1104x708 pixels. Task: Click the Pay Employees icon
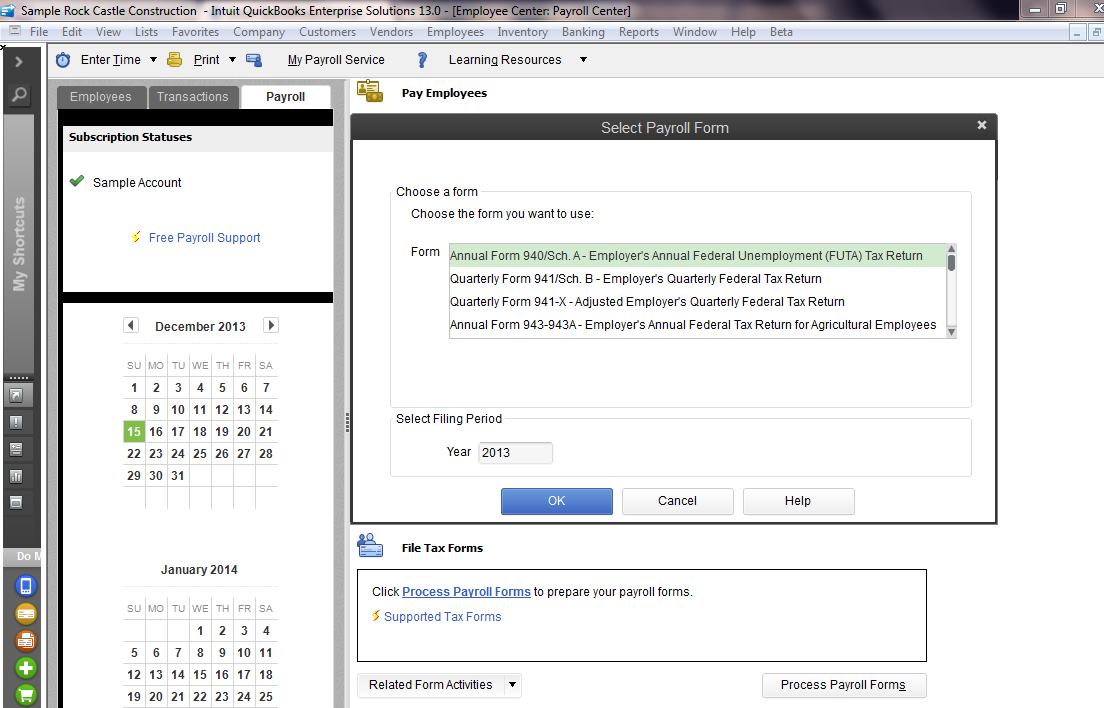(x=370, y=91)
